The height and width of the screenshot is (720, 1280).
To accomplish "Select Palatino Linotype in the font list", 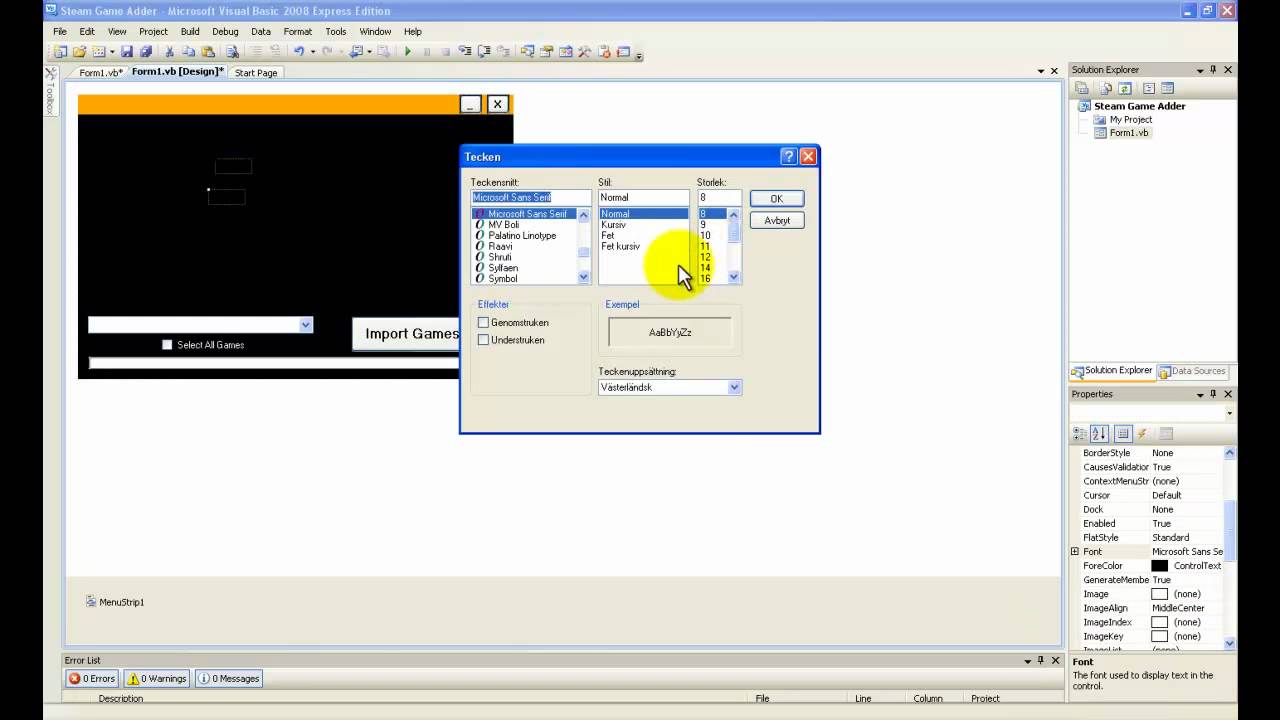I will [x=522, y=235].
